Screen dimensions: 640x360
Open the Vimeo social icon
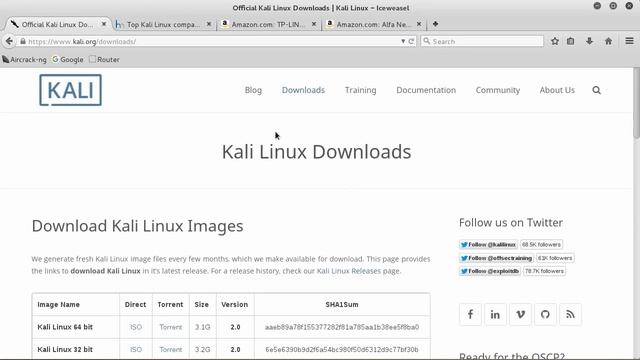point(520,314)
